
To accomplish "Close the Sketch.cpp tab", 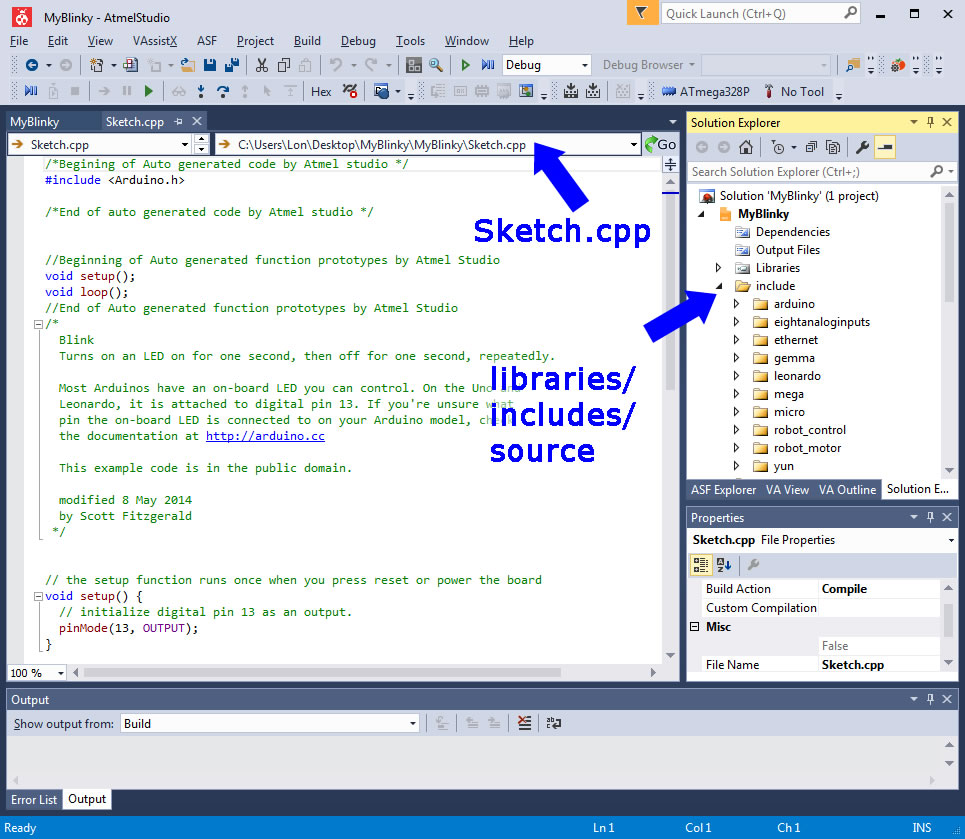I will click(x=197, y=121).
